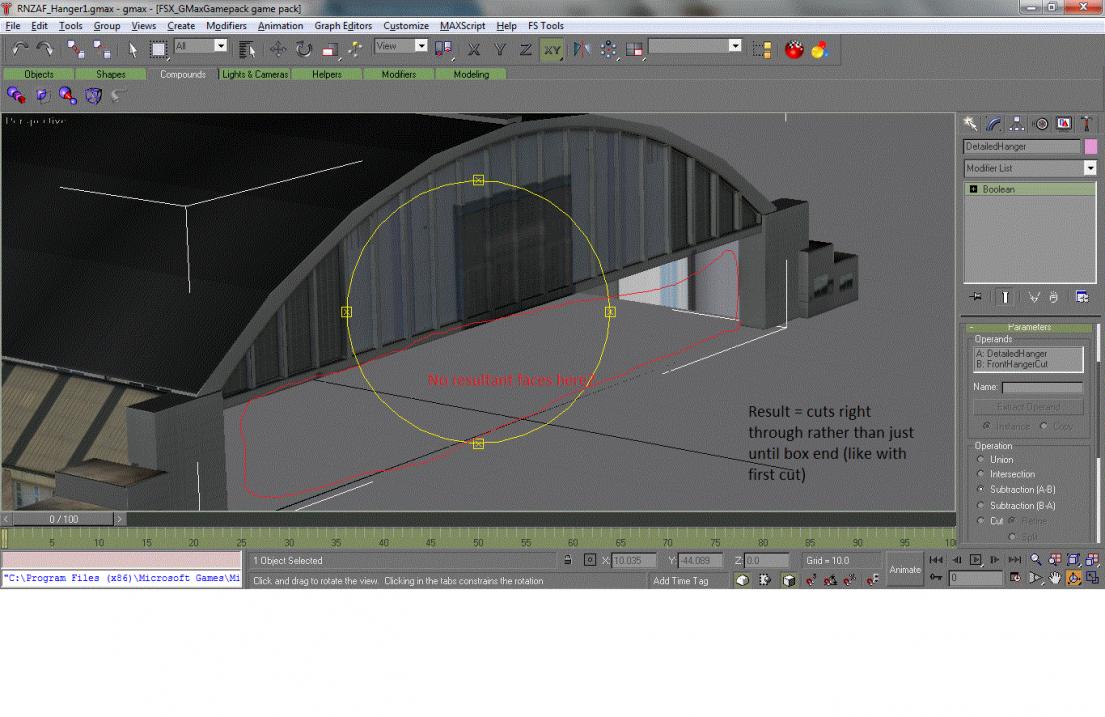Select the Union operation radio button
The width and height of the screenshot is (1105, 717).
[981, 459]
